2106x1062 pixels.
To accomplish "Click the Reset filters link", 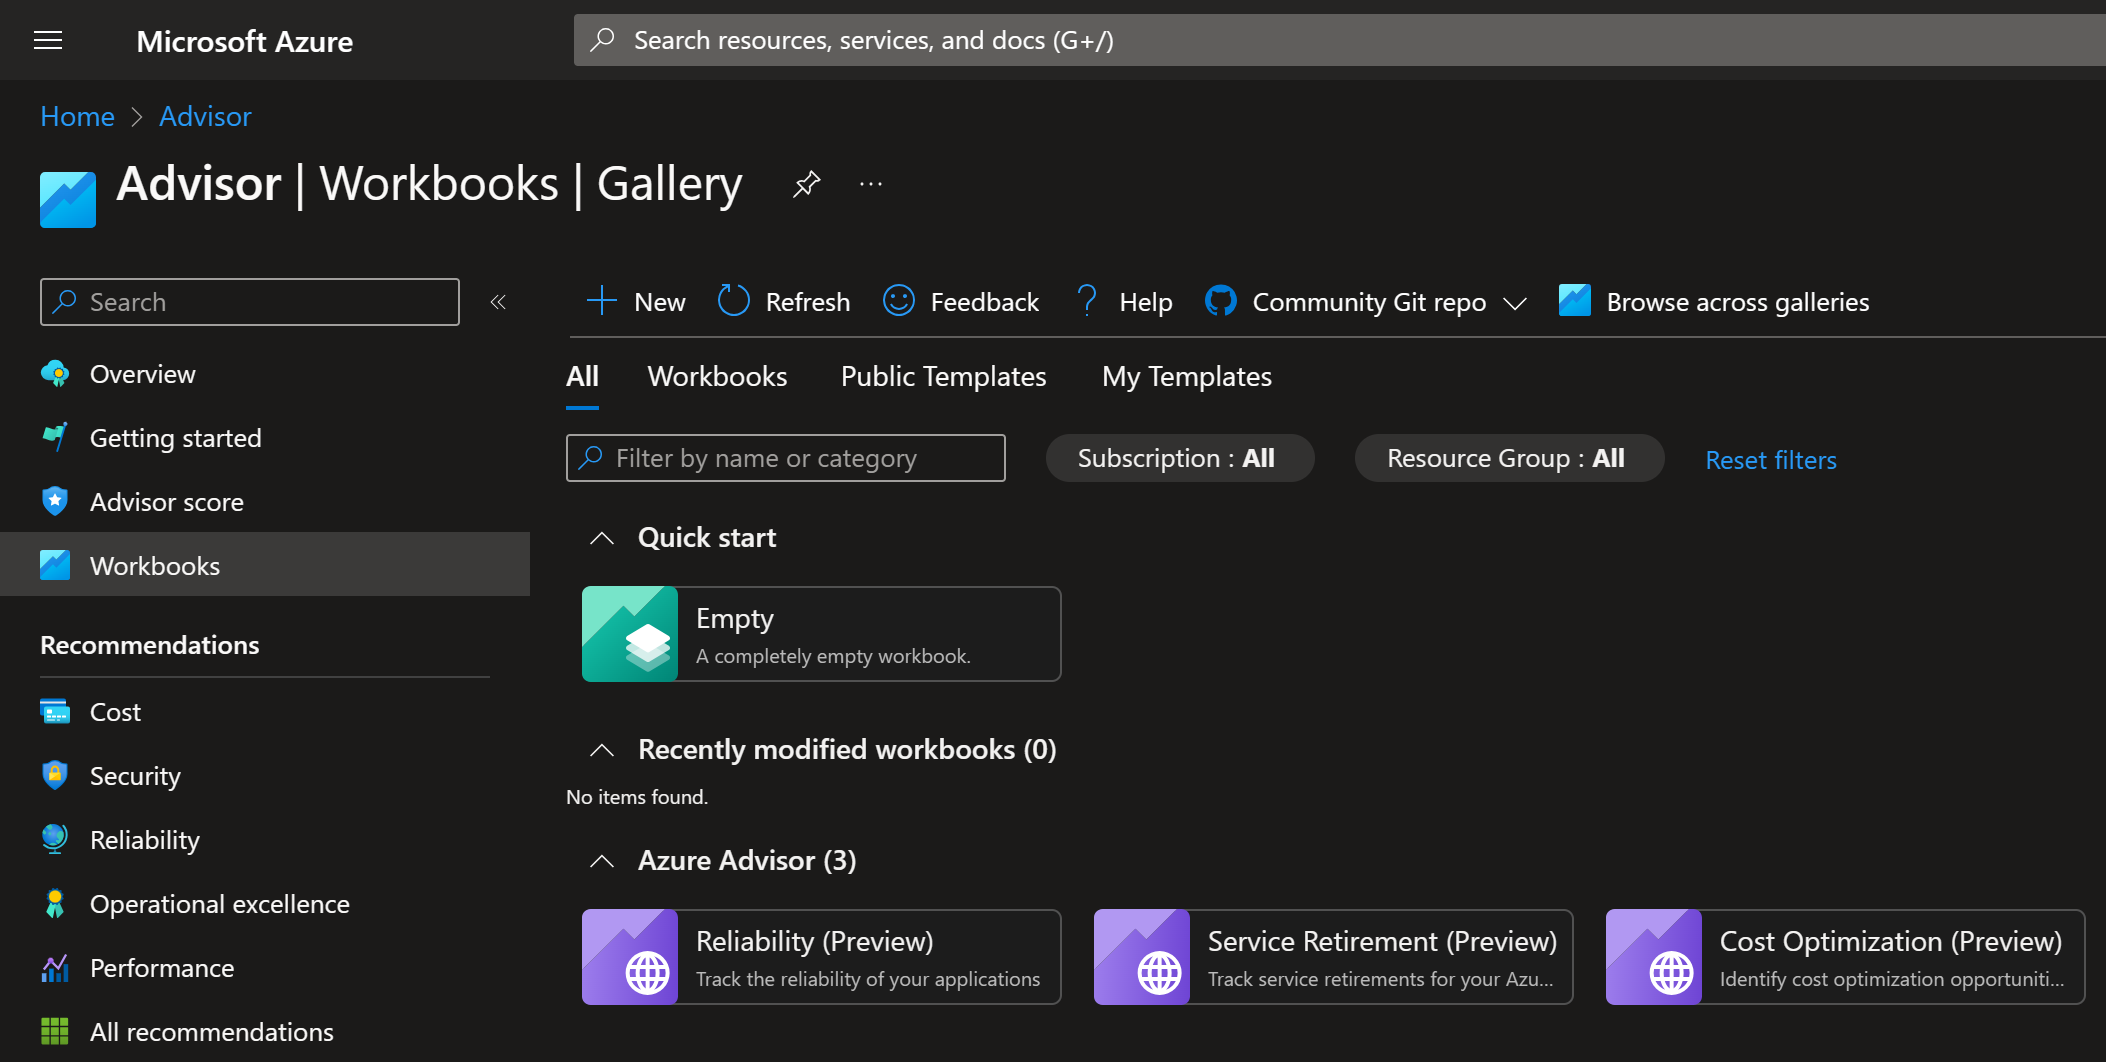I will [x=1770, y=460].
